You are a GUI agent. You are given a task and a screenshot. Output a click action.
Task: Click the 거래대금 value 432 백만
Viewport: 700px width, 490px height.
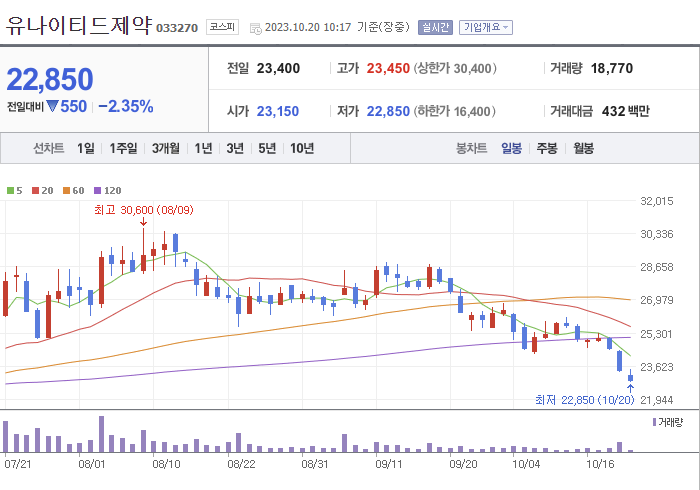[x=625, y=111]
